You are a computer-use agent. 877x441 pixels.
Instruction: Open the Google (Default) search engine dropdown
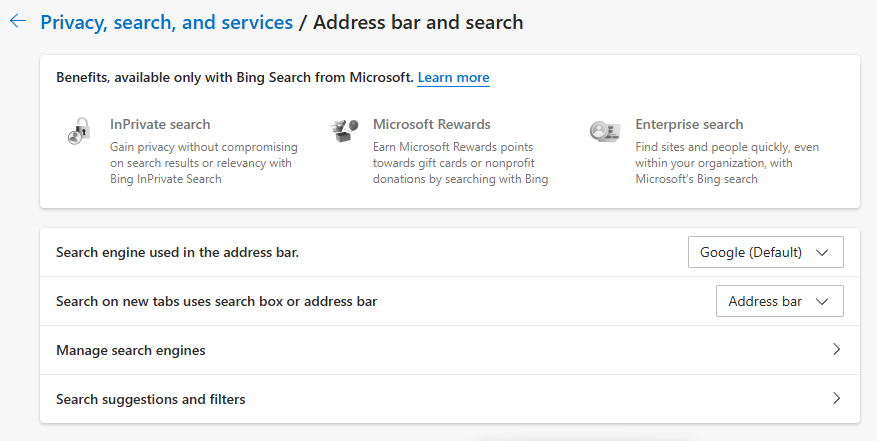[x=766, y=252]
